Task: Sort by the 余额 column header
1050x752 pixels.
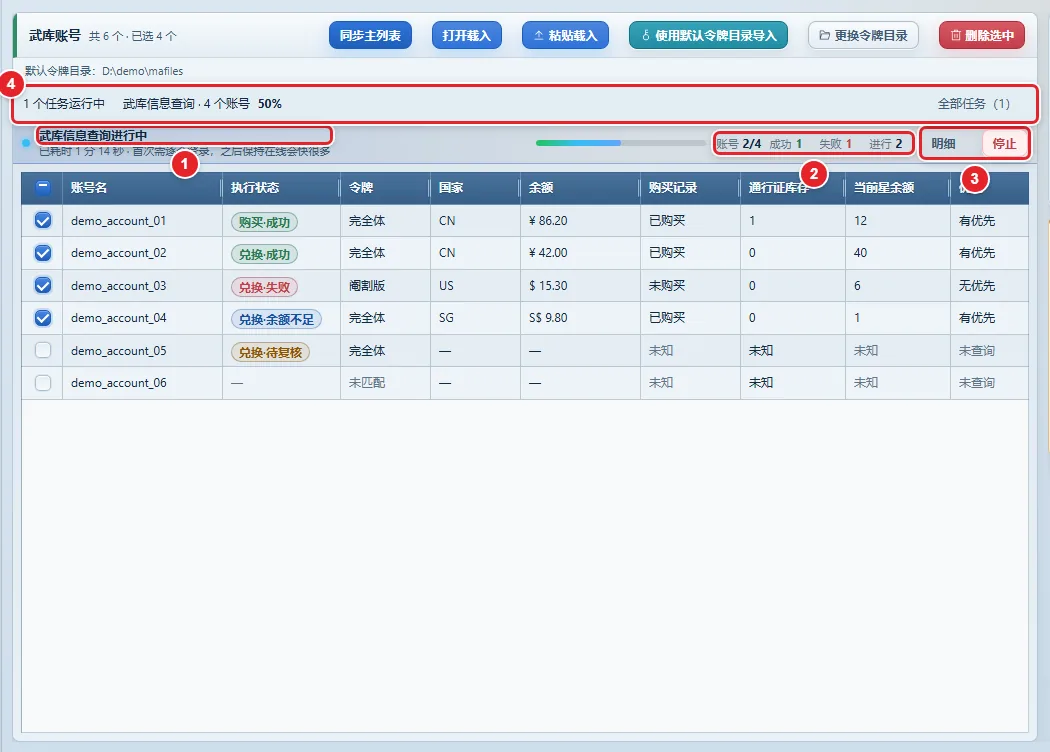Action: tap(540, 187)
